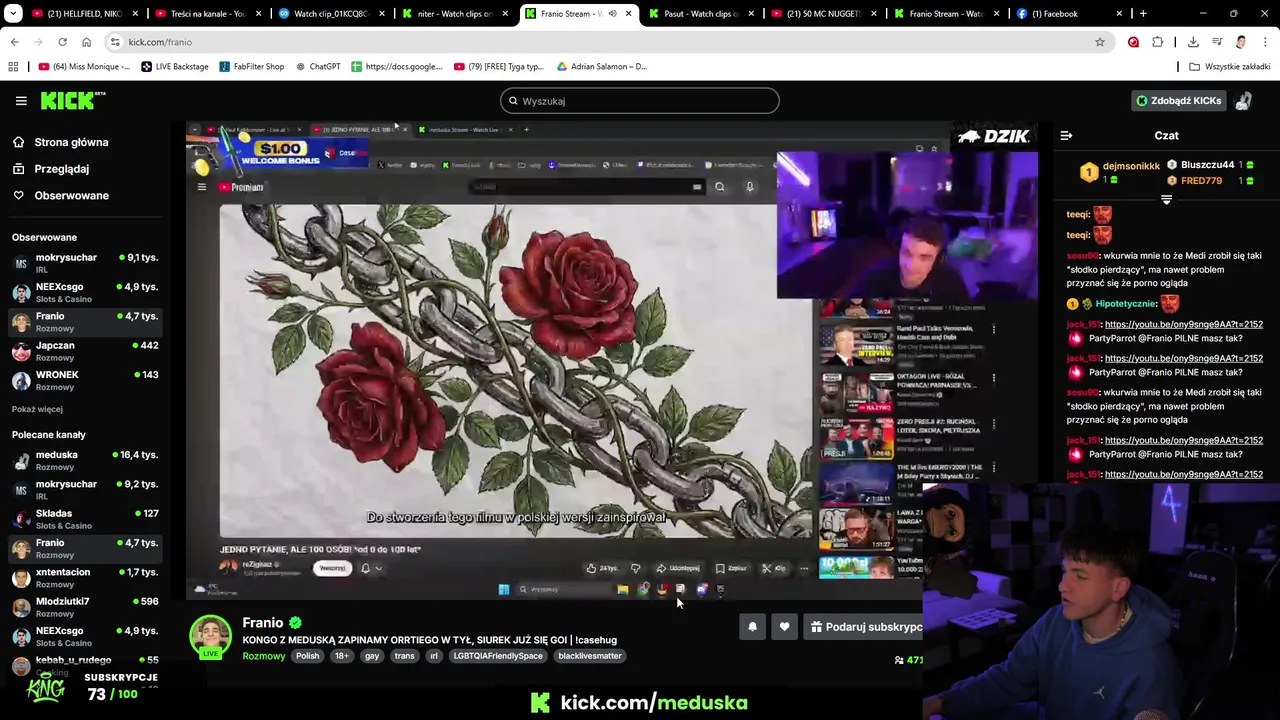The width and height of the screenshot is (1280, 720).
Task: Click the Zdobądź KICKs button
Action: [1178, 101]
